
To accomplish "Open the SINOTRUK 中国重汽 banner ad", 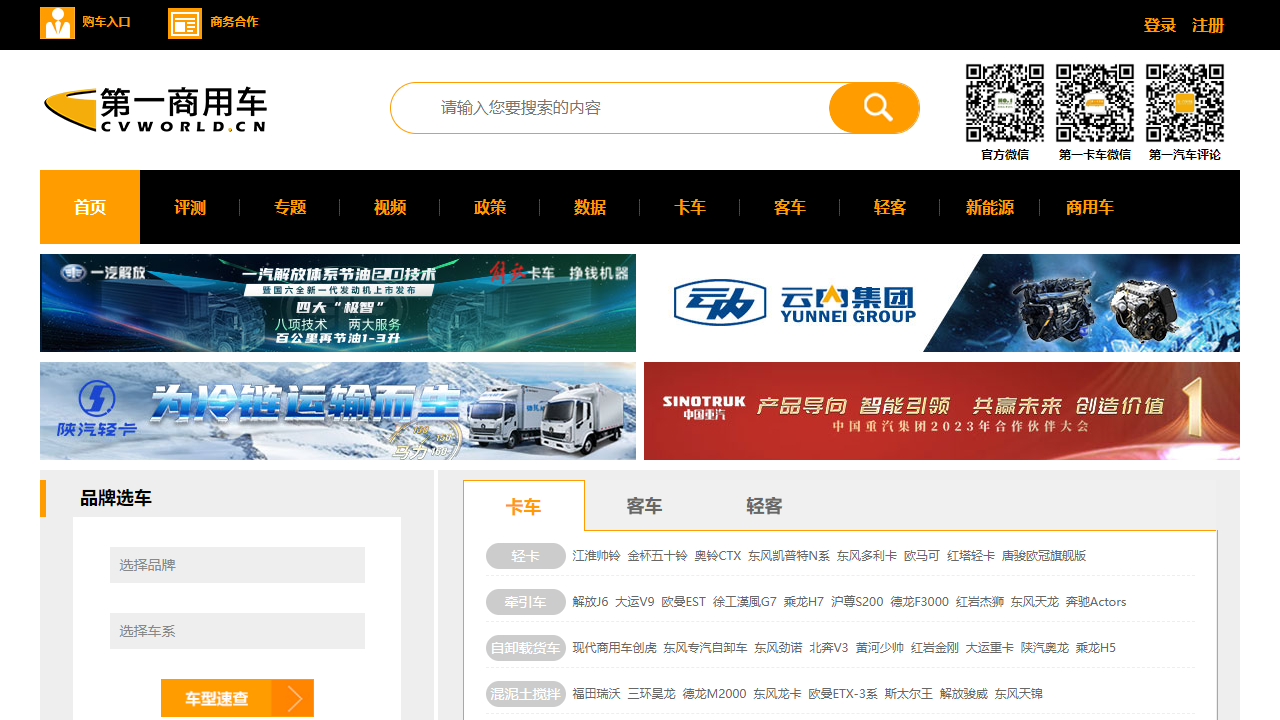I will 942,411.
